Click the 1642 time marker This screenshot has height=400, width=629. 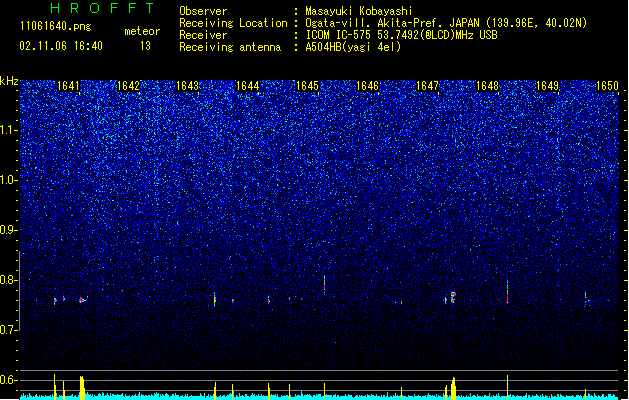click(128, 86)
